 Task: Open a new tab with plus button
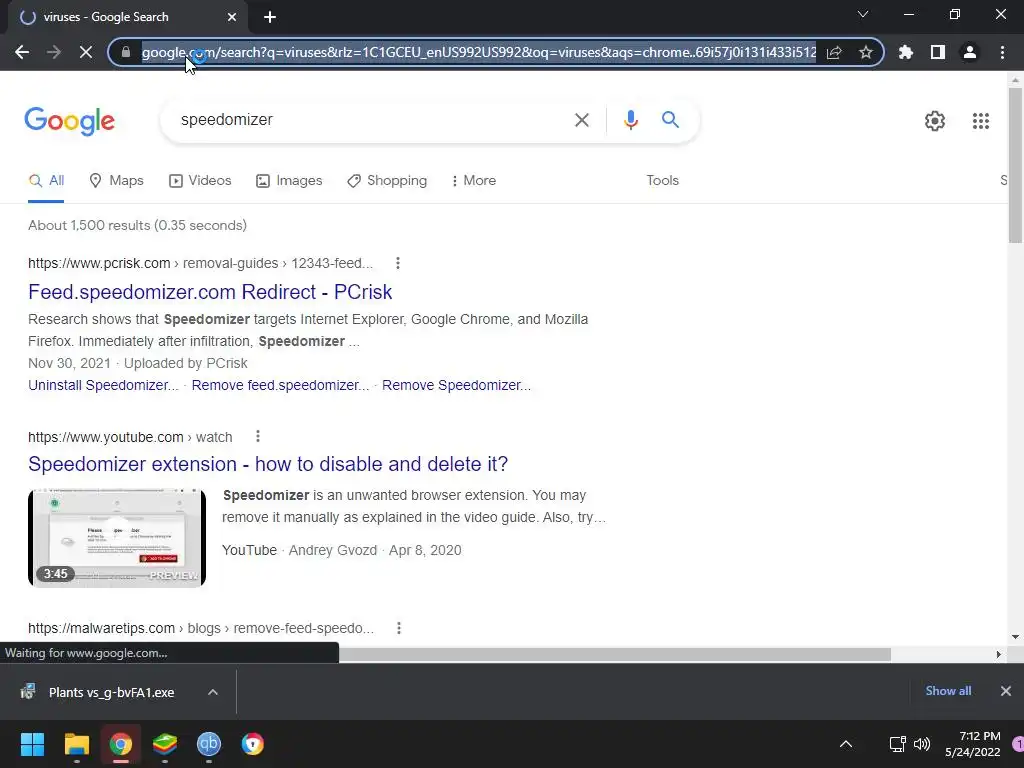pos(270,18)
